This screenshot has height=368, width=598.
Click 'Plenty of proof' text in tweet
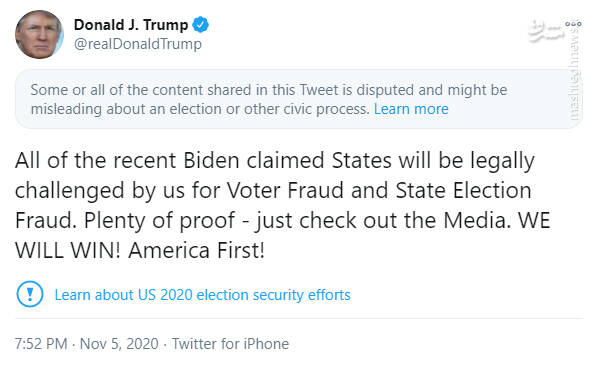[x=159, y=220]
